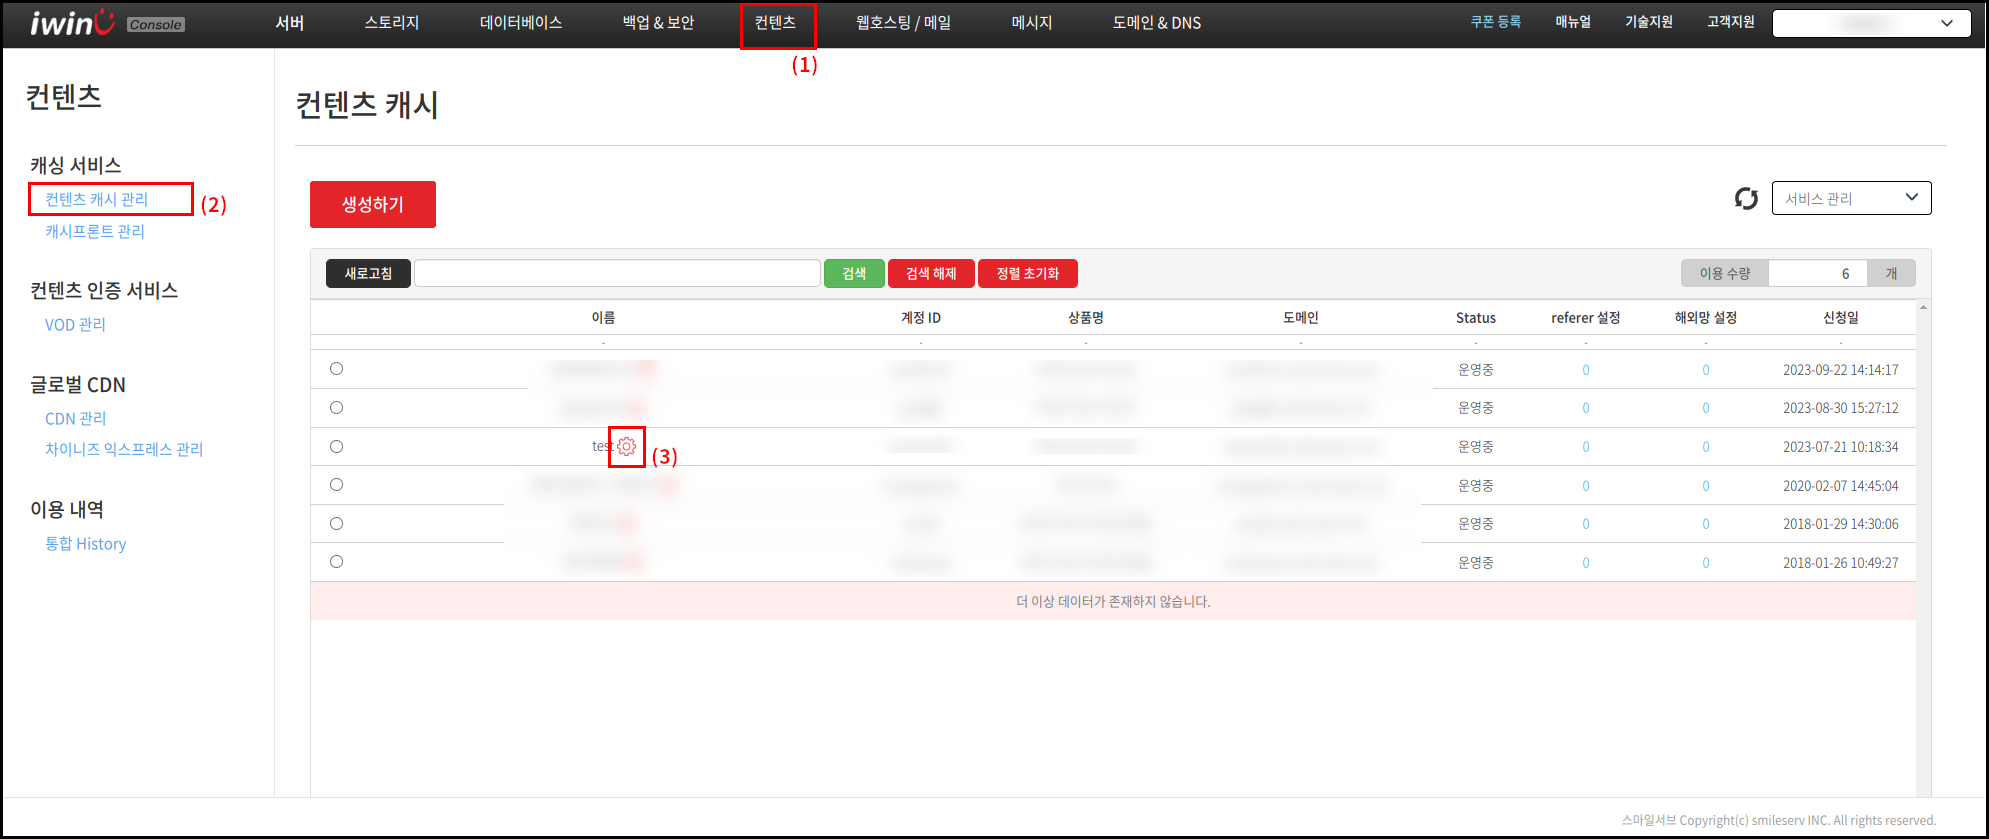Image resolution: width=1989 pixels, height=839 pixels.
Task: Click the black 새로고침 button
Action: point(368,274)
